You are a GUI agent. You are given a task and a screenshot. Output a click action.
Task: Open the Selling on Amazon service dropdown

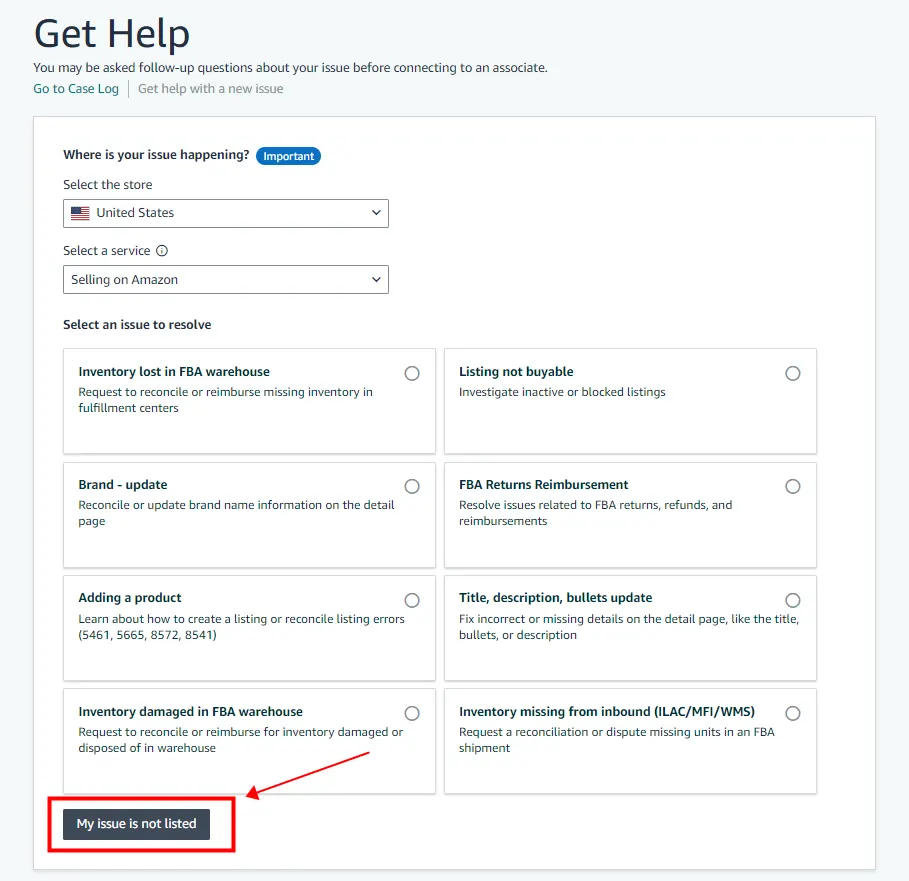[225, 279]
